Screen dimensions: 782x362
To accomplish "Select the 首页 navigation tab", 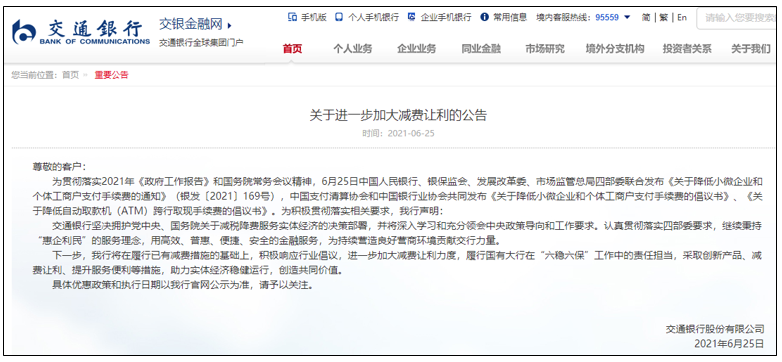I will 292,49.
